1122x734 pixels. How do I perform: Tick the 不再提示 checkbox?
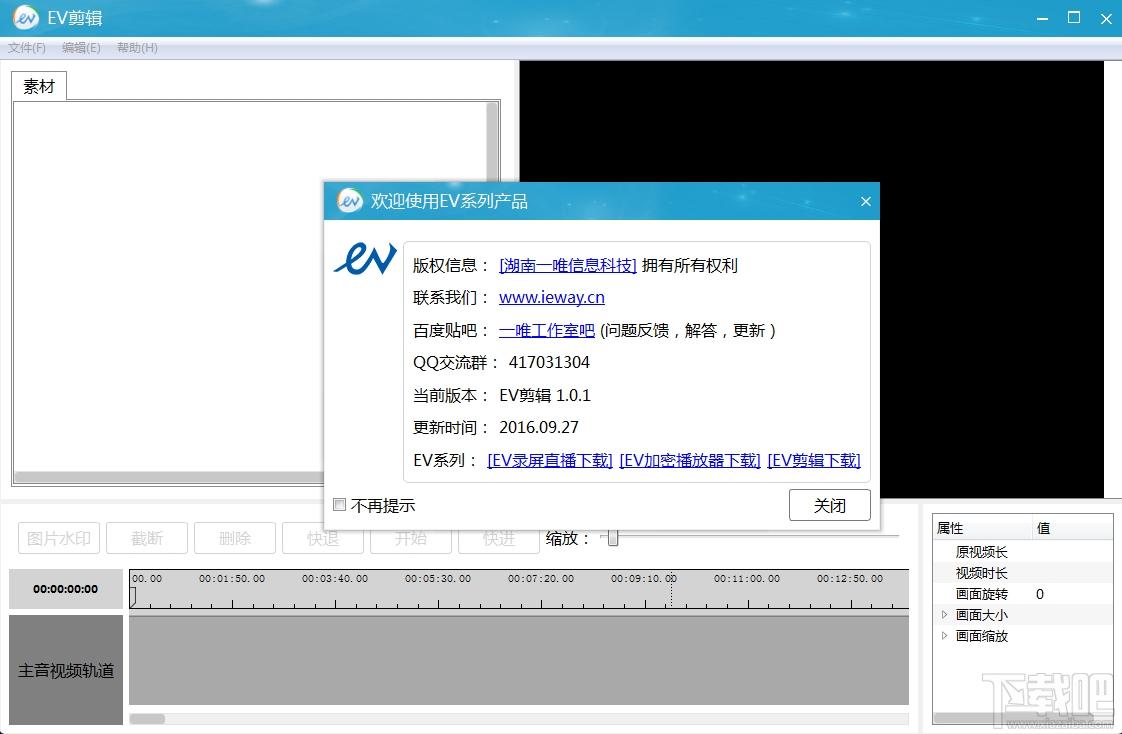click(340, 505)
